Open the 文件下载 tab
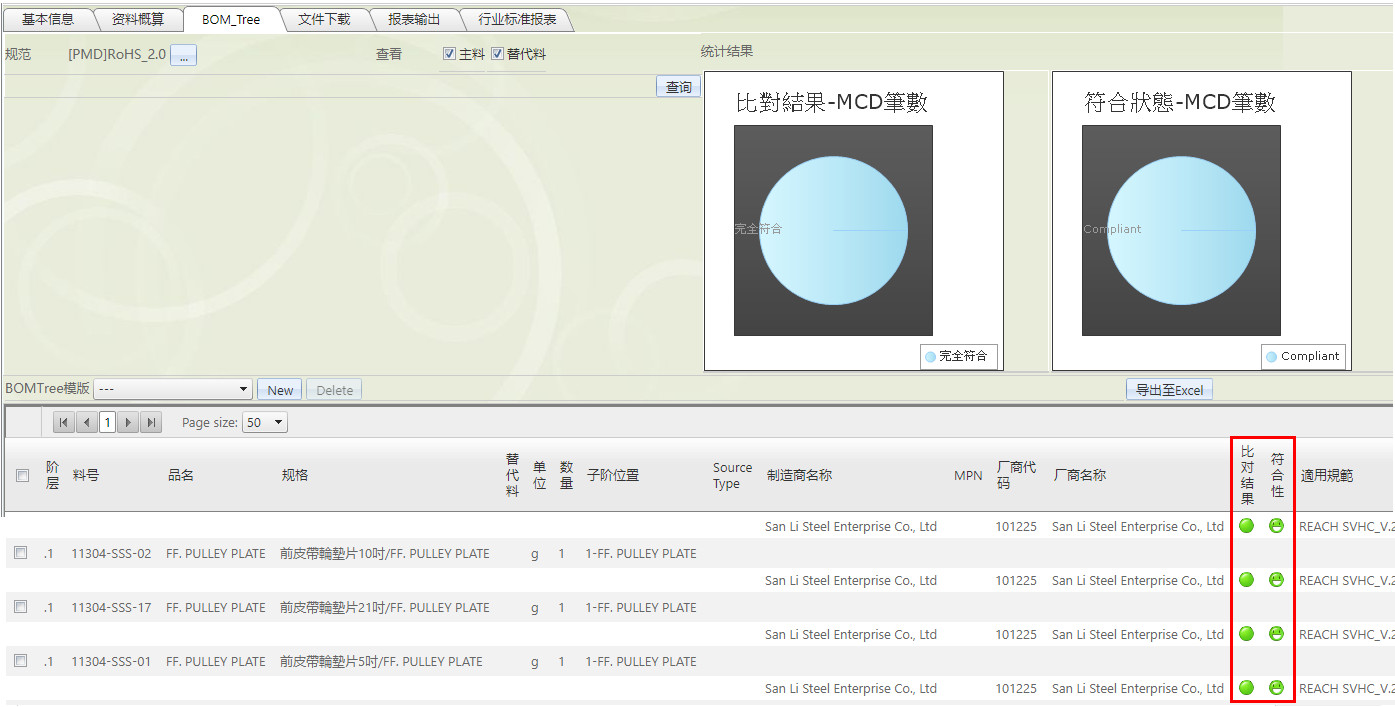 click(324, 19)
